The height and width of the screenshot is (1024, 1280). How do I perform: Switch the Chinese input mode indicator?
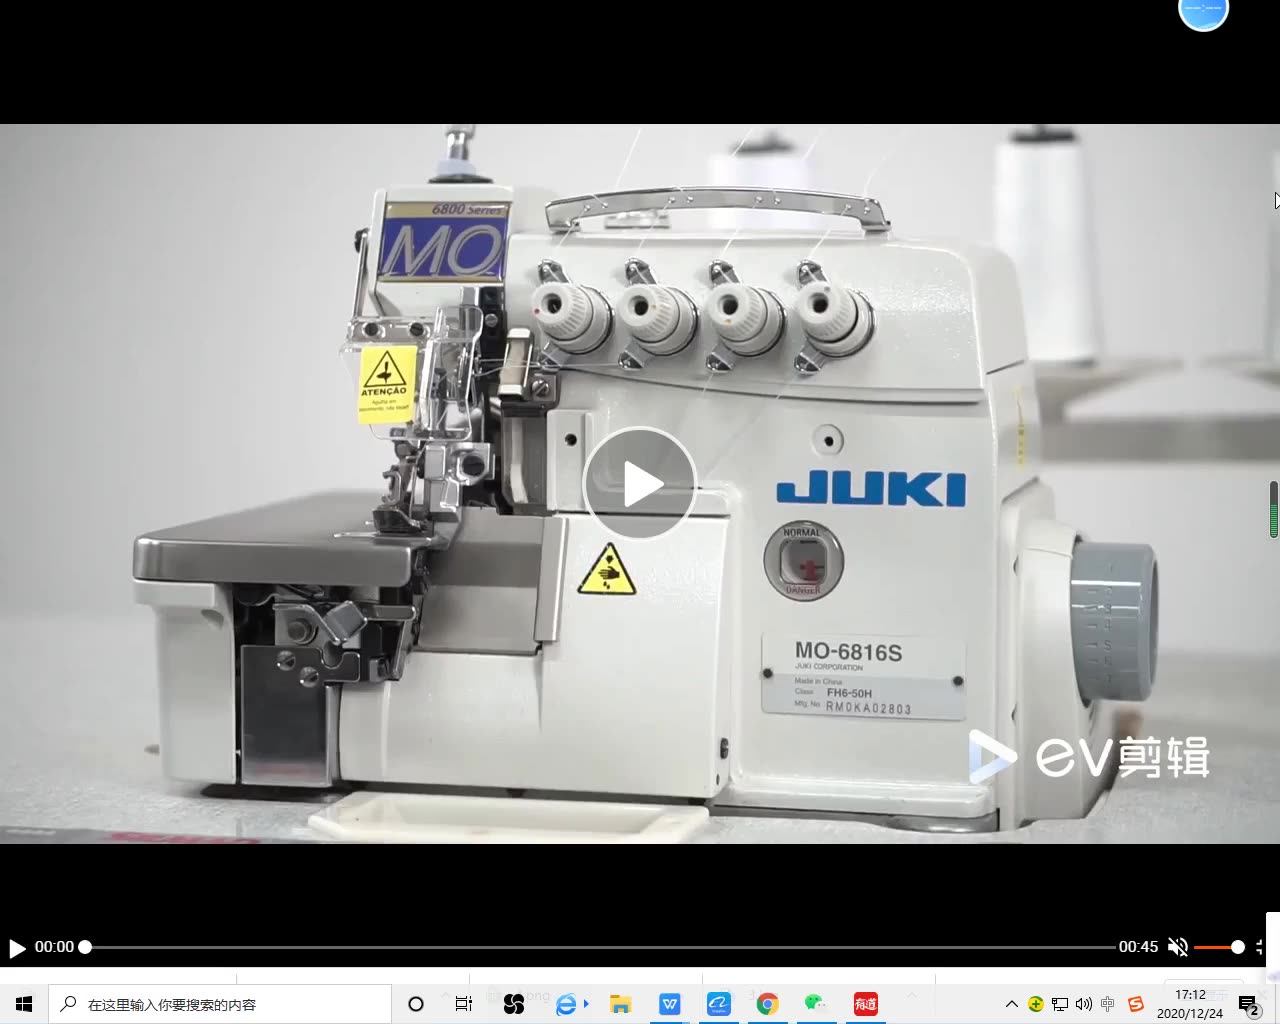1108,1004
